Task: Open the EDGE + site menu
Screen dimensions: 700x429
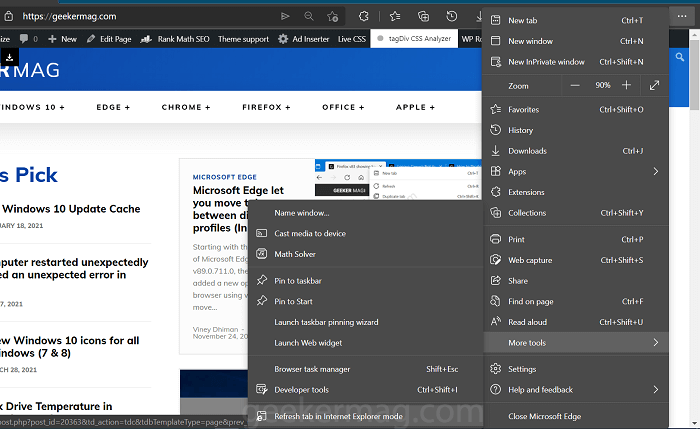Action: tap(113, 107)
